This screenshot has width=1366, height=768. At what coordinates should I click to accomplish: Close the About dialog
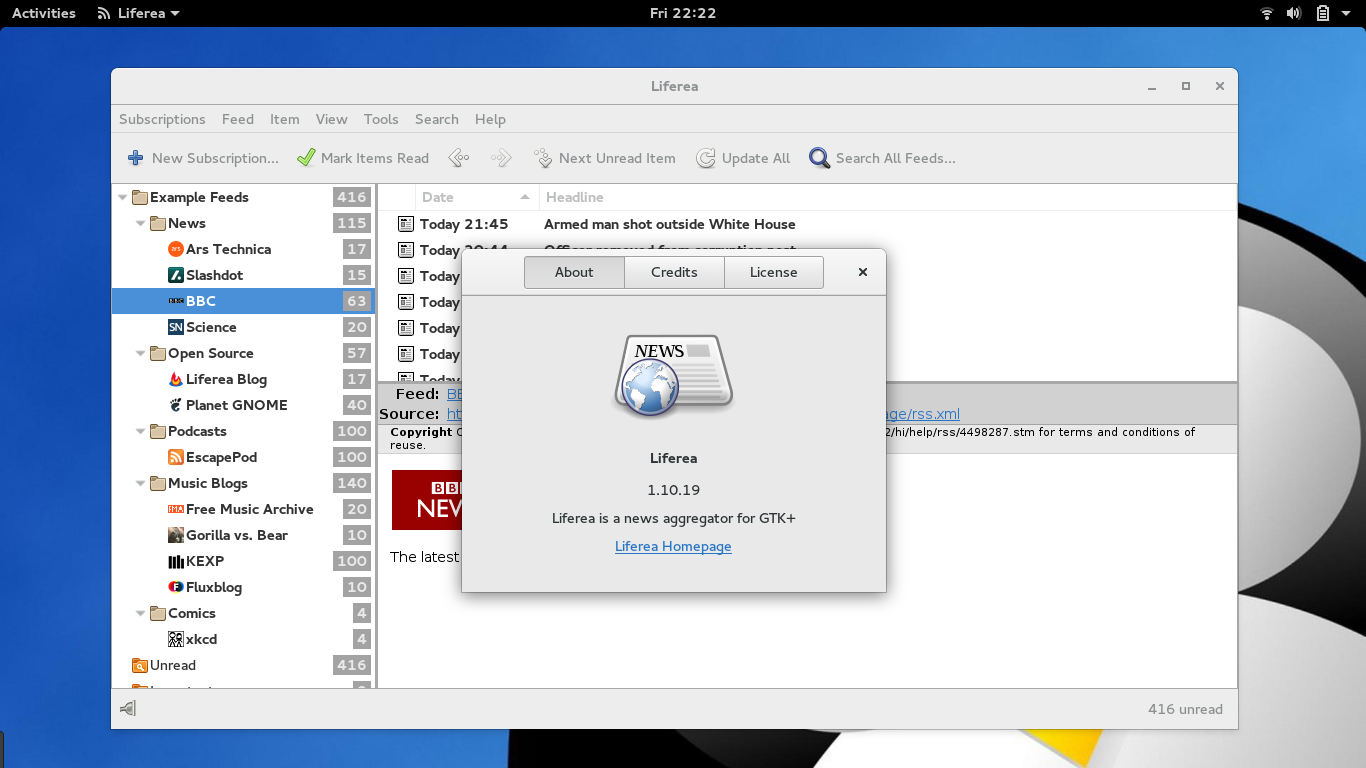(863, 272)
